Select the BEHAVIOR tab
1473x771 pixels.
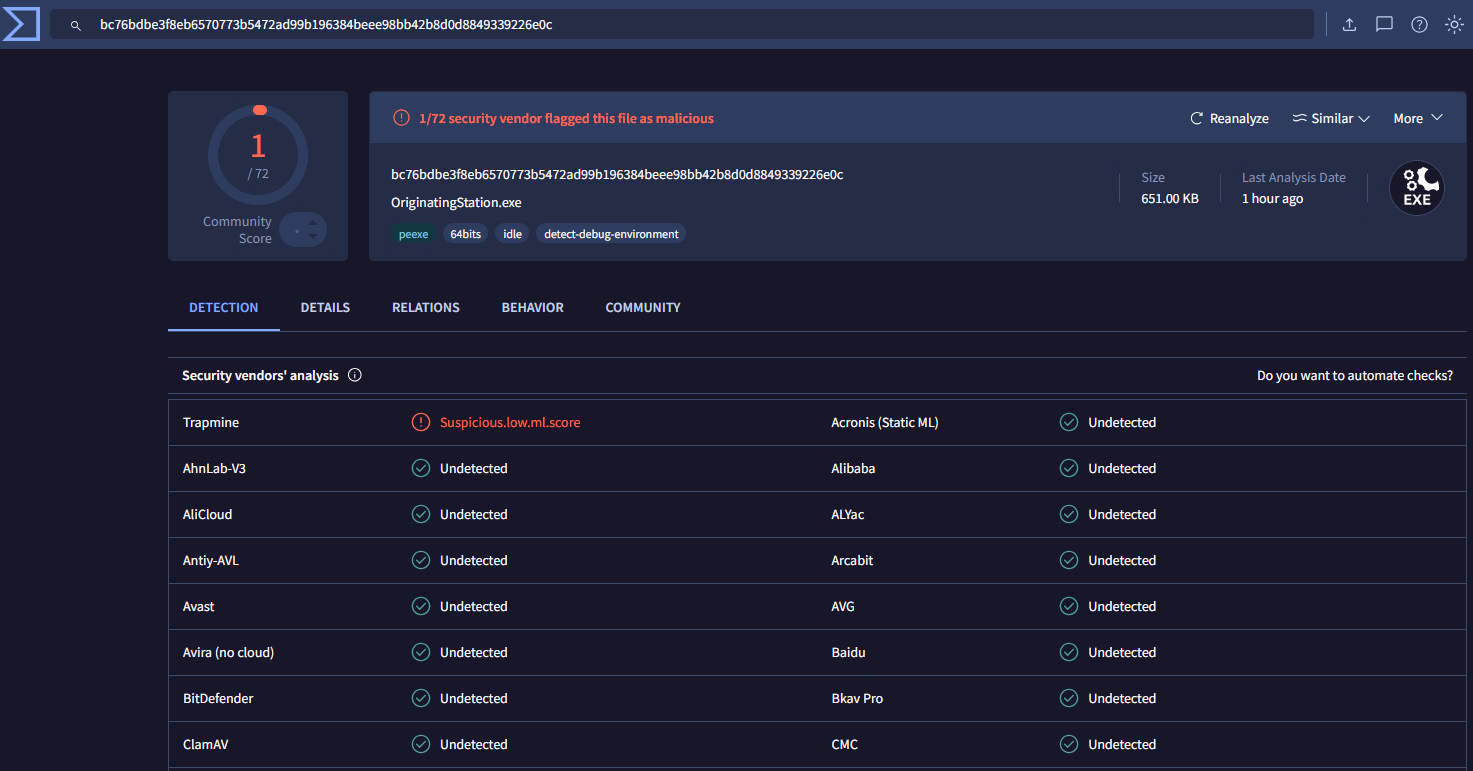pyautogui.click(x=533, y=307)
